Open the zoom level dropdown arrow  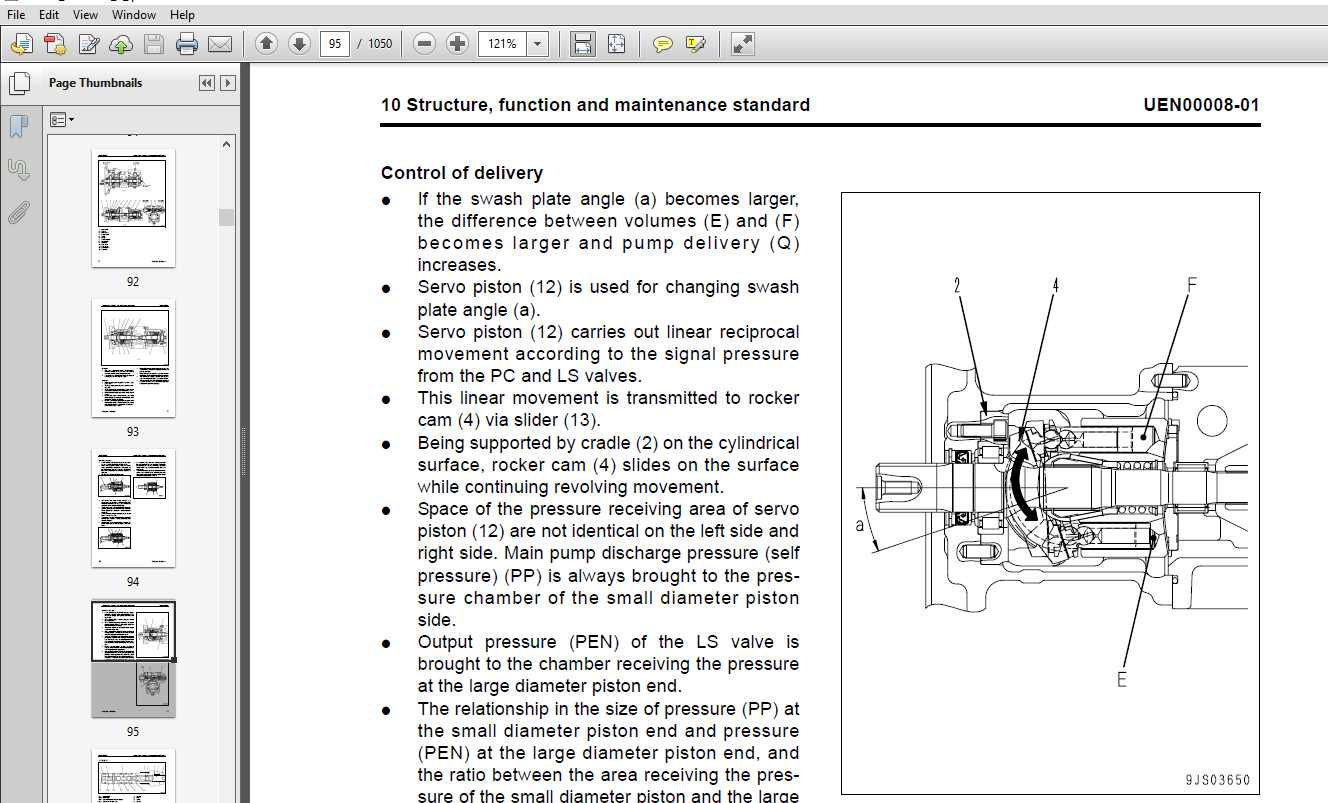pyautogui.click(x=538, y=44)
